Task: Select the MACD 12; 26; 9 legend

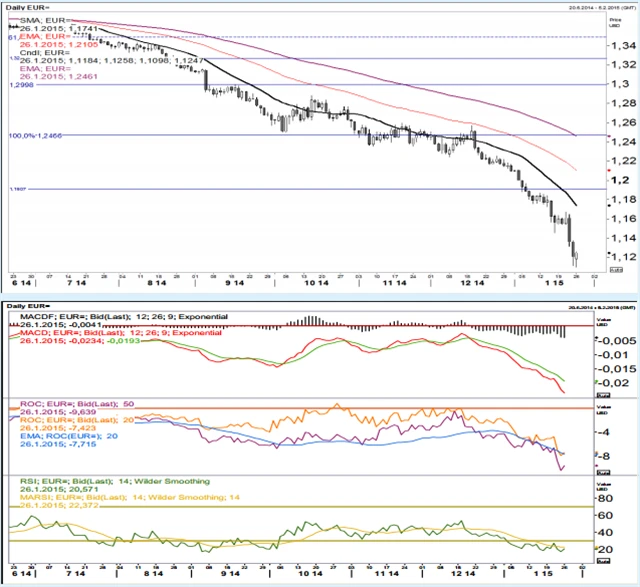Action: [110, 331]
